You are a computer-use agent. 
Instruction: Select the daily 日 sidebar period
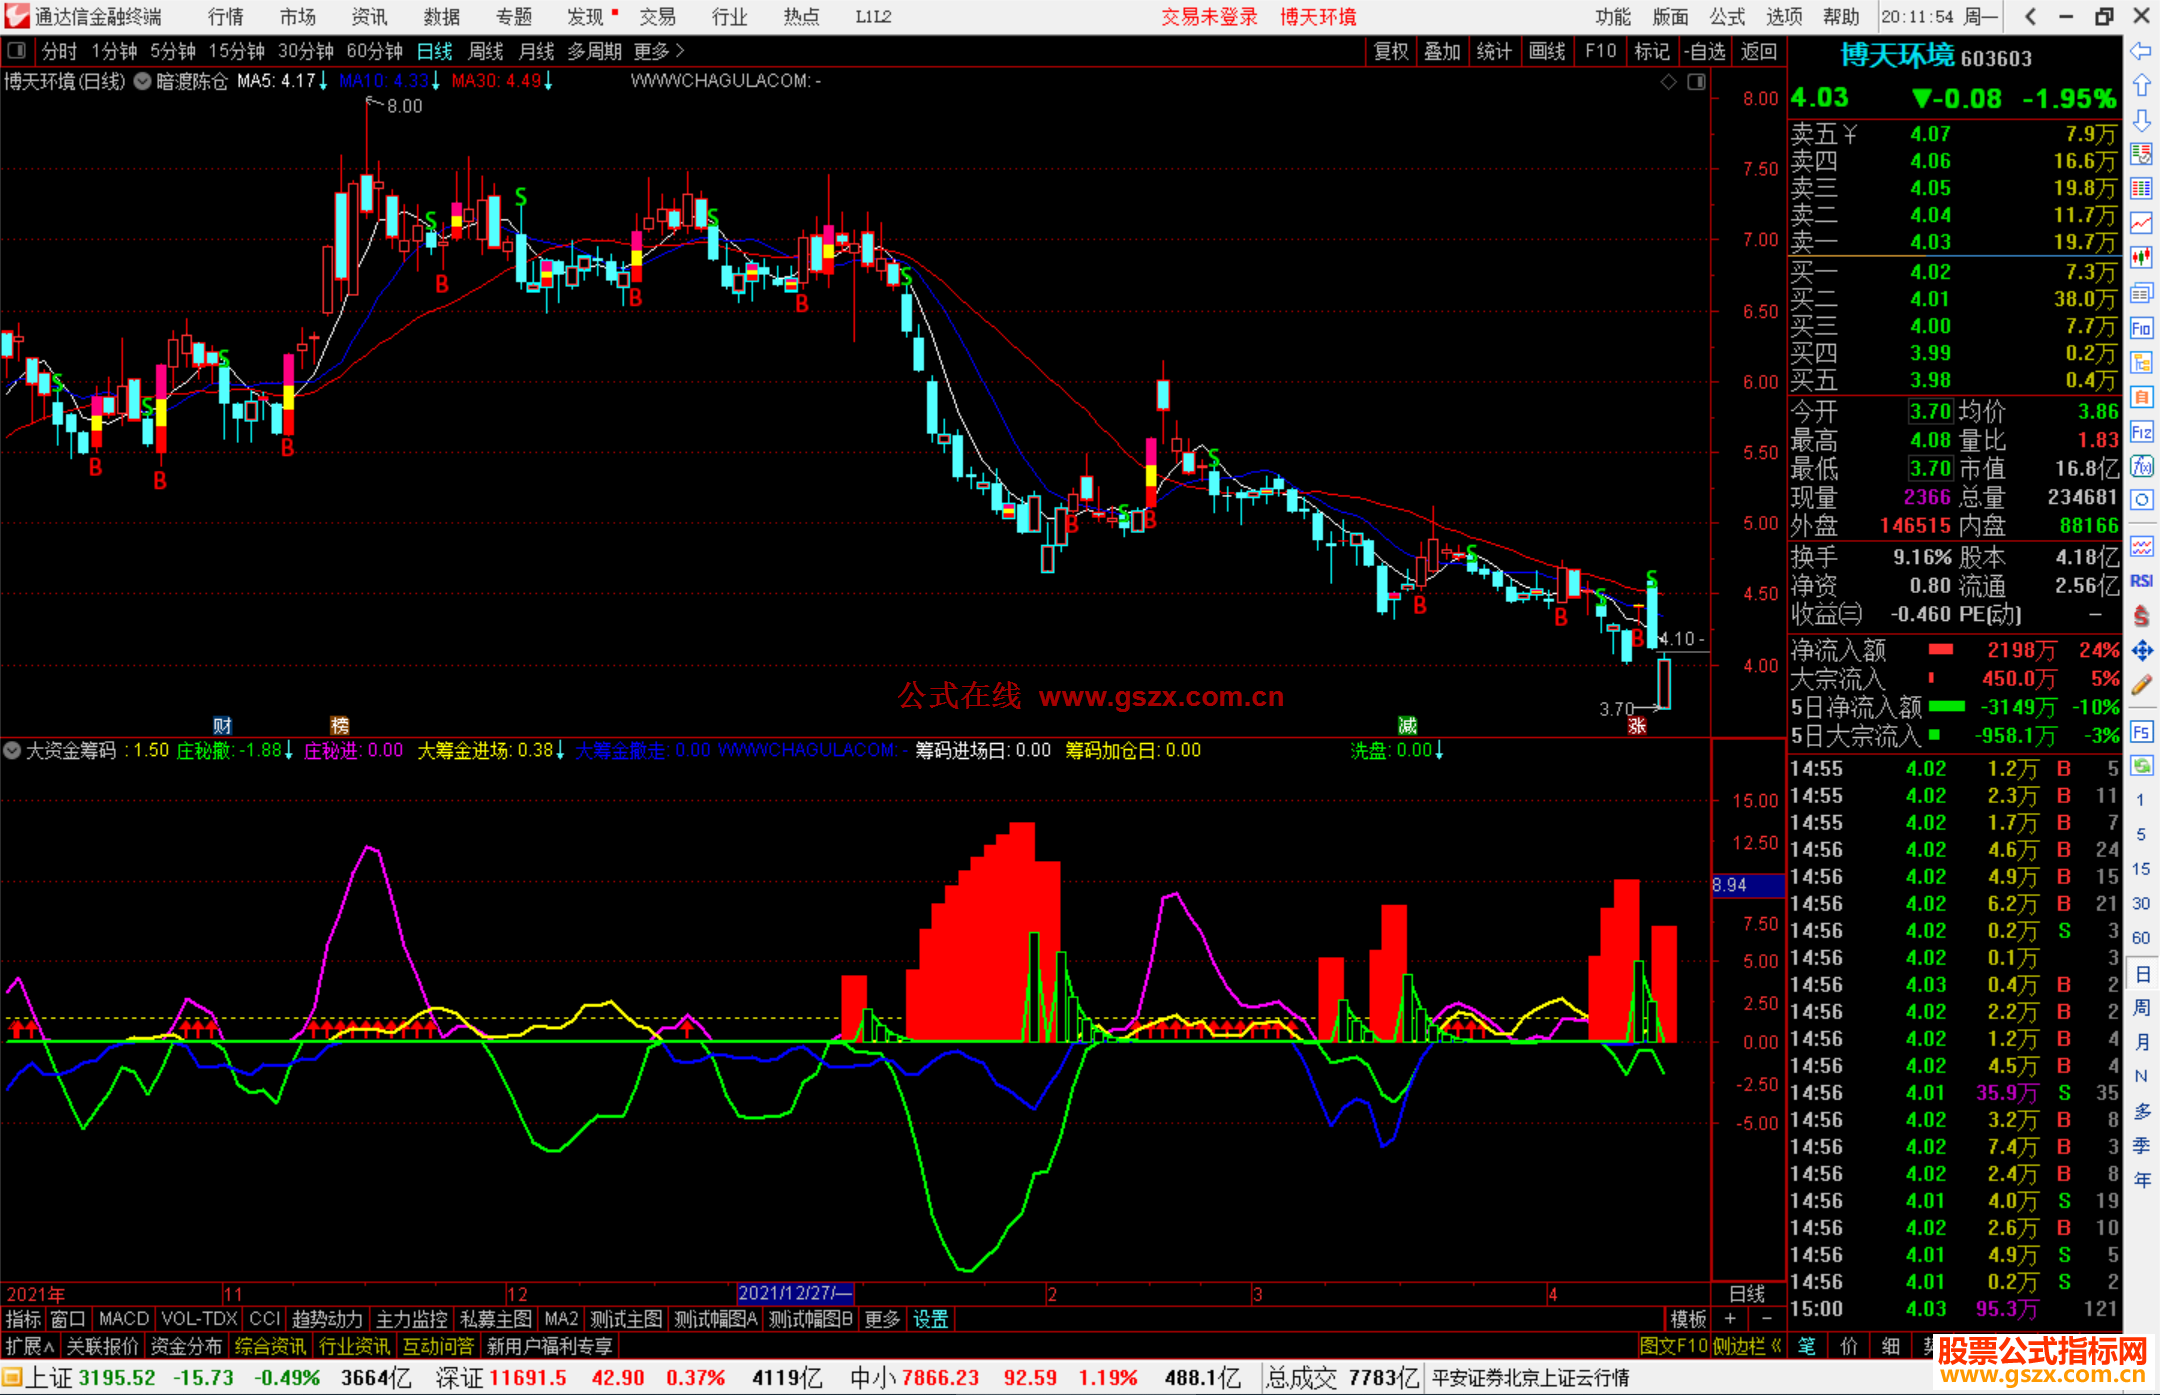2141,974
